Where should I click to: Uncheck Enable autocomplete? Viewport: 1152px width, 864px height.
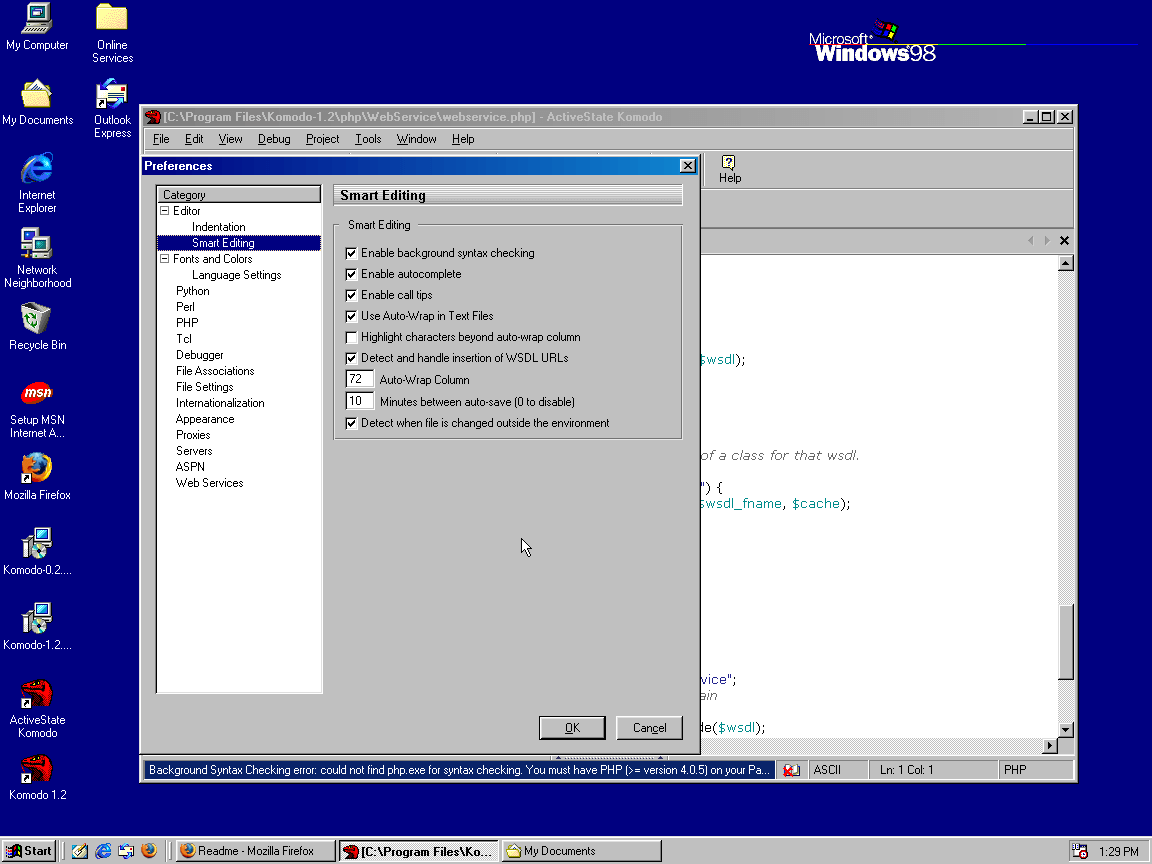click(351, 274)
